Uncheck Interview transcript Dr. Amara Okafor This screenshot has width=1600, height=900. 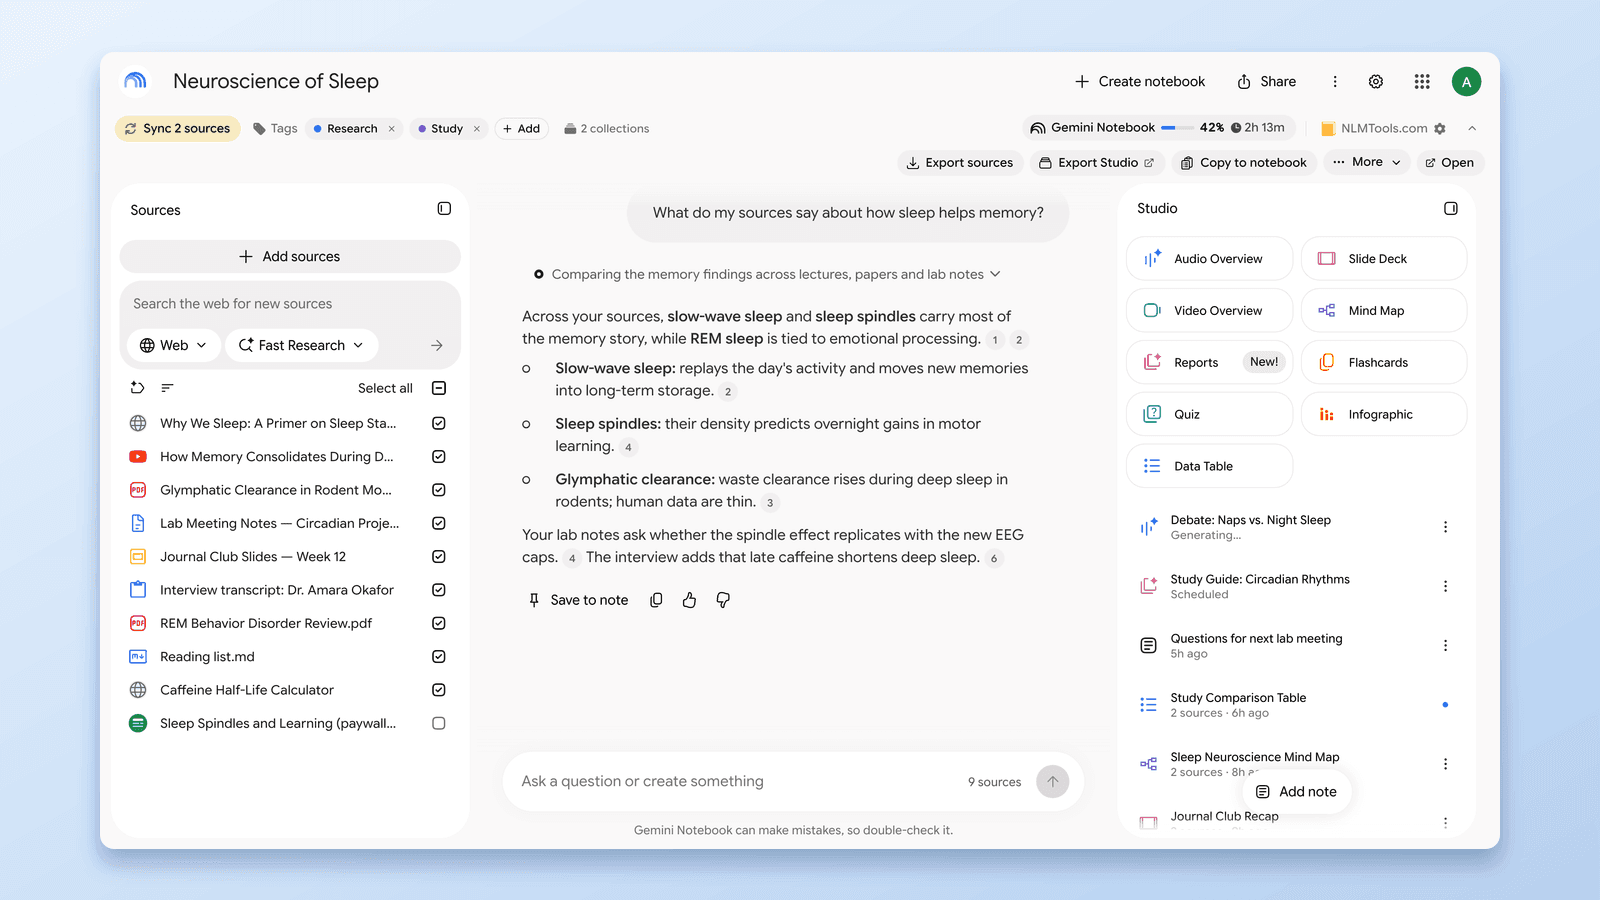tap(439, 590)
